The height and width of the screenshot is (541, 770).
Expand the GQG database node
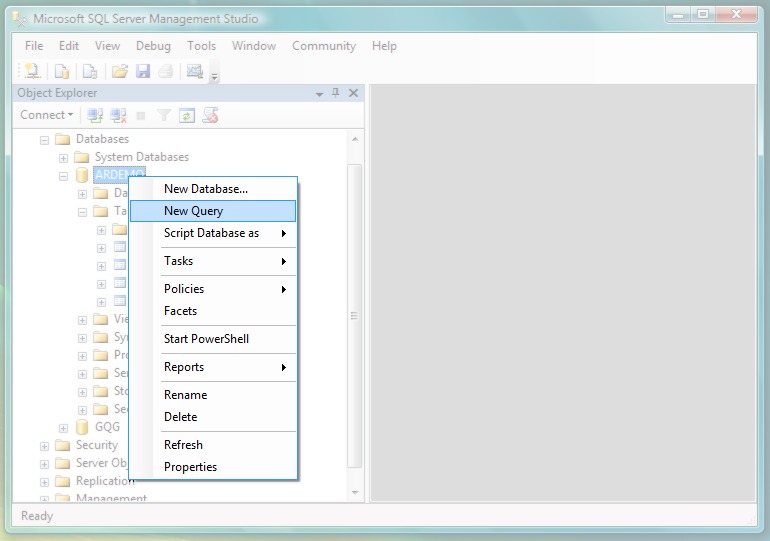63,428
